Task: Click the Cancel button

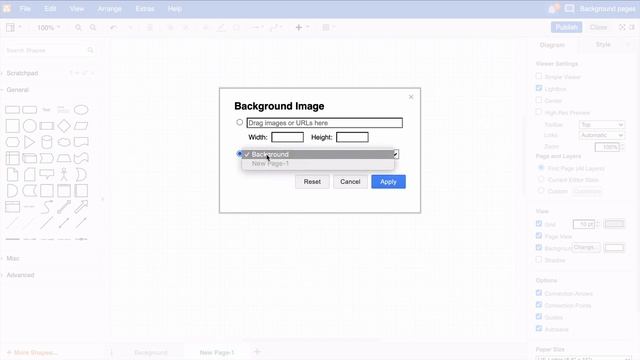Action: [350, 182]
